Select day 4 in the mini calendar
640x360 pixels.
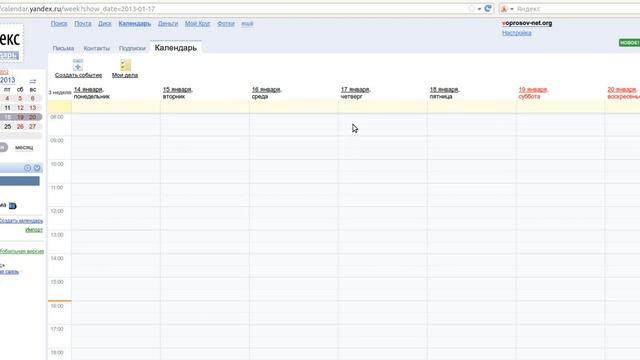[7, 98]
